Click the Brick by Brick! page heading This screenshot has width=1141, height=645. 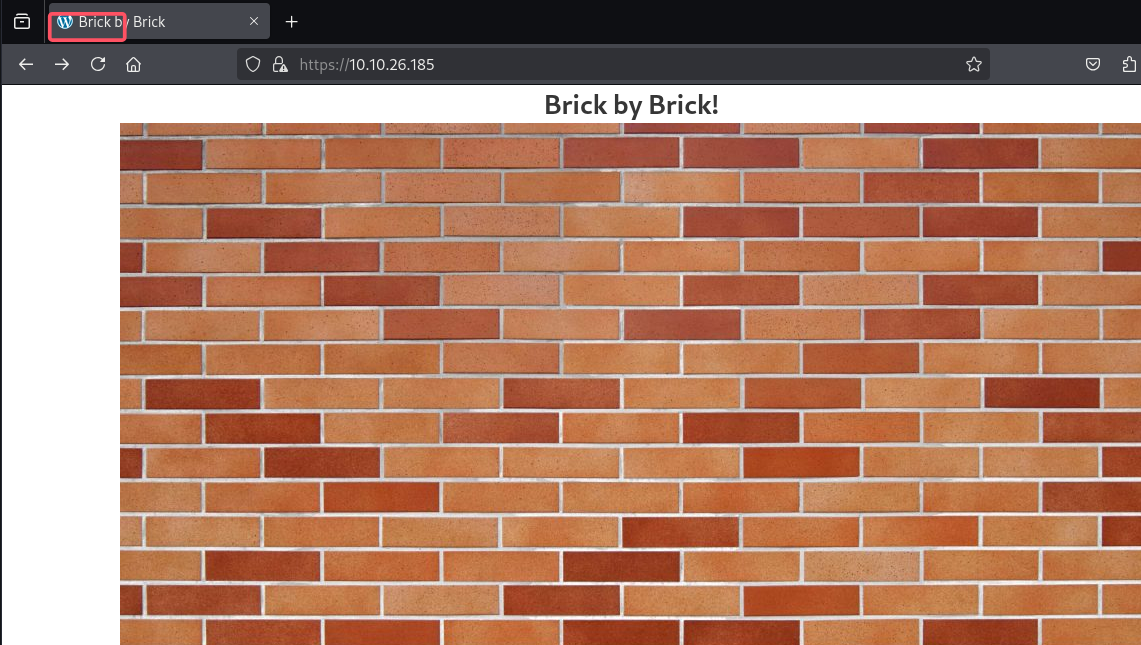[630, 104]
